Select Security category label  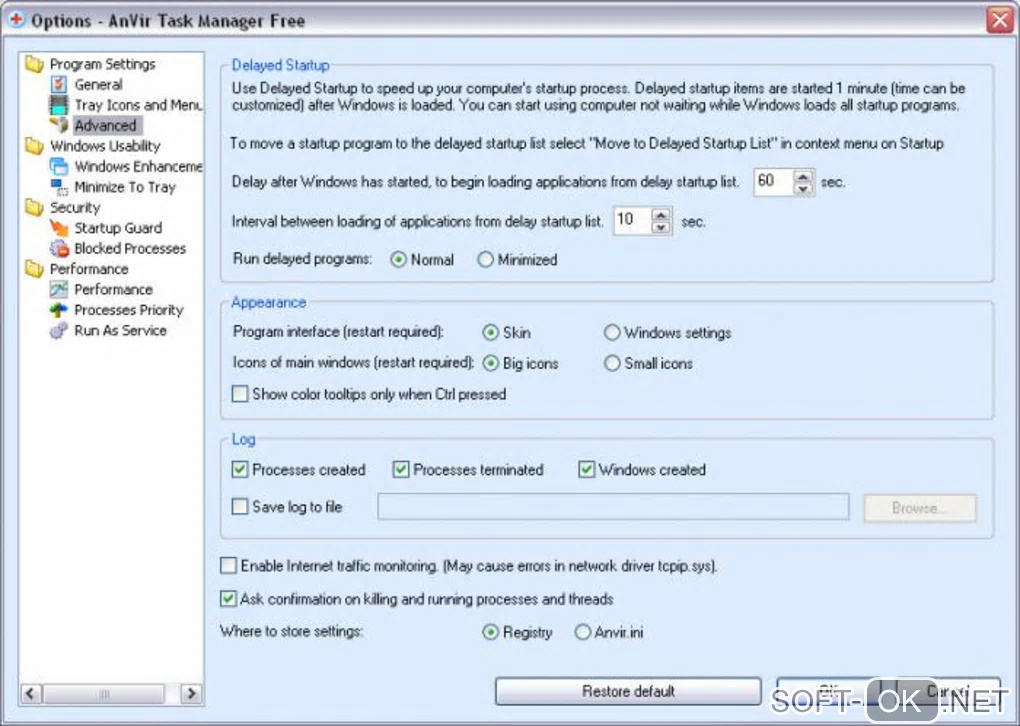click(75, 208)
